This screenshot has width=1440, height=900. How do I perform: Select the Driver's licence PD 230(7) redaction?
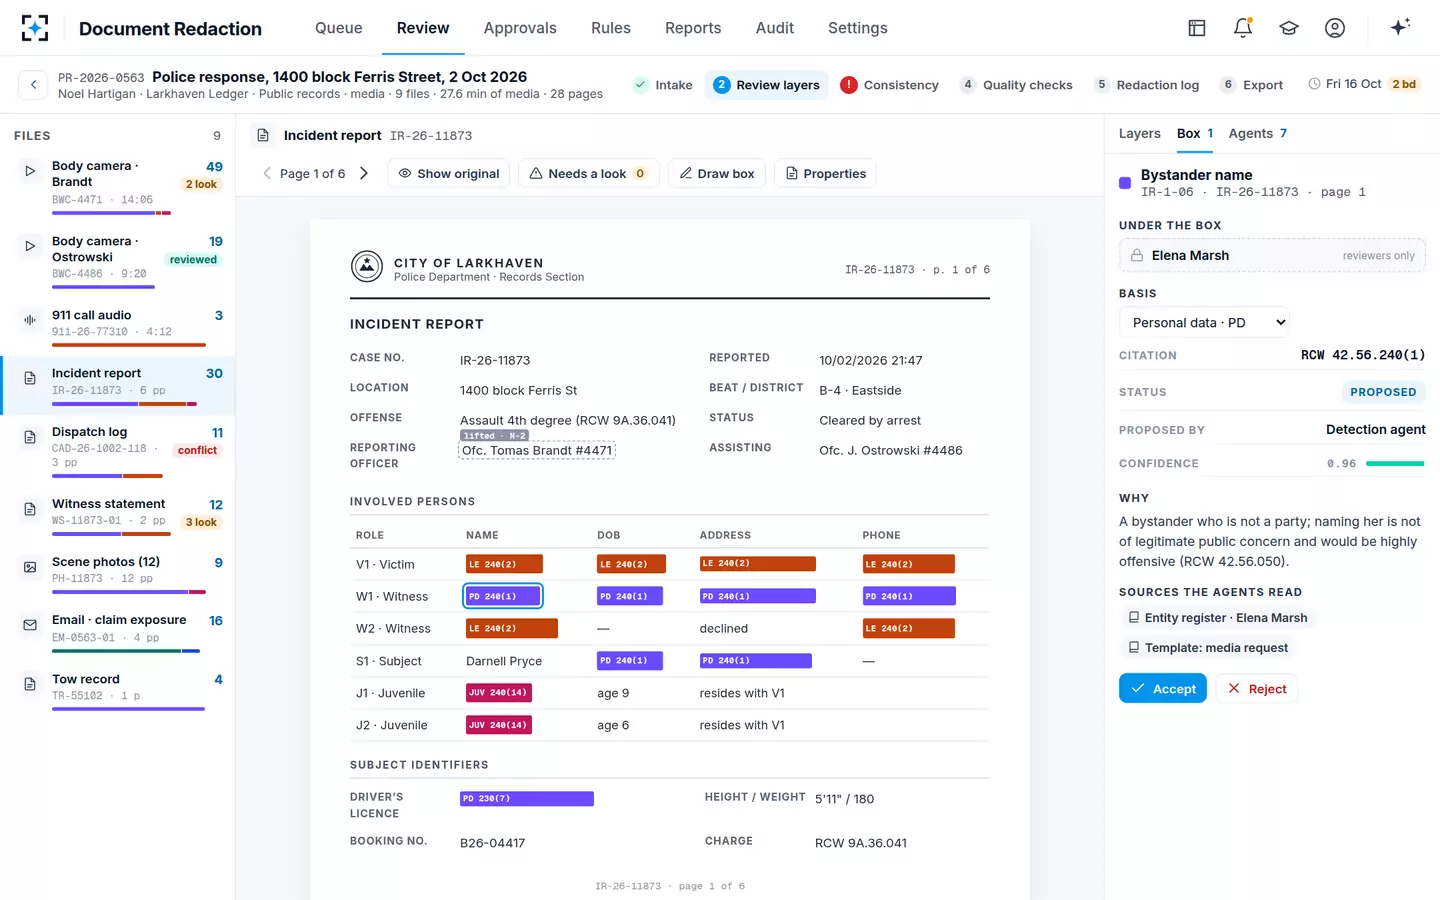[527, 799]
